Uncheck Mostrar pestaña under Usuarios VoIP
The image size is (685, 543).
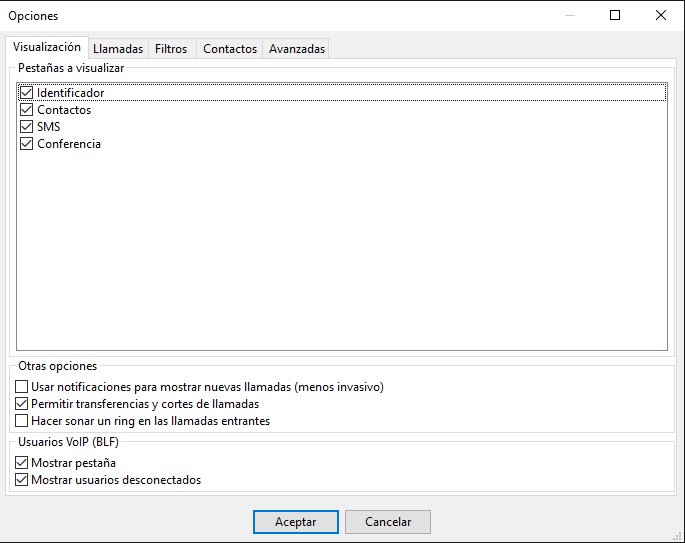[x=23, y=463]
